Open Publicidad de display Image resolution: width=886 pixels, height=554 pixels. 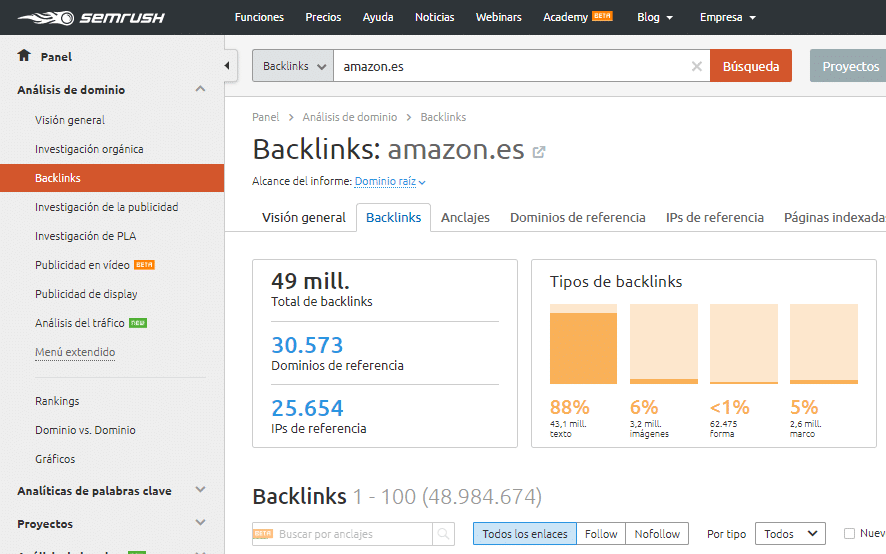click(x=86, y=294)
